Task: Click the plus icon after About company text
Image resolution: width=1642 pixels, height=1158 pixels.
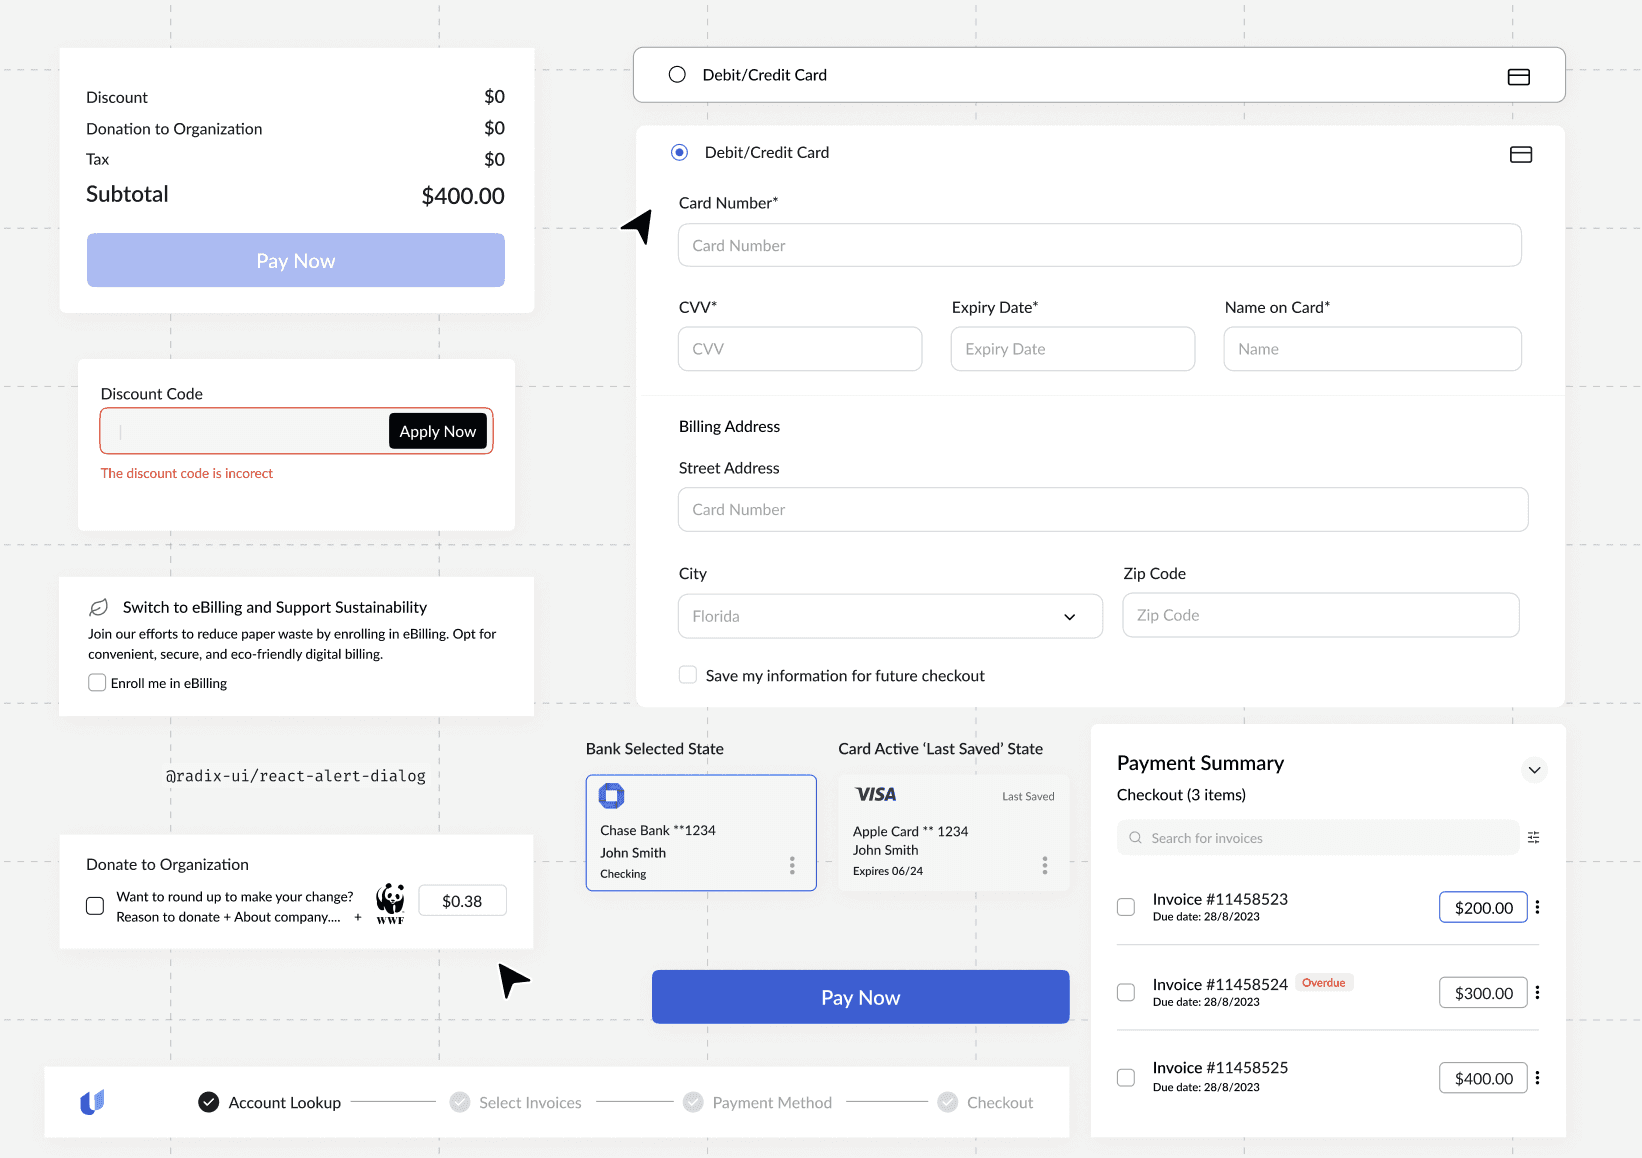Action: click(358, 917)
